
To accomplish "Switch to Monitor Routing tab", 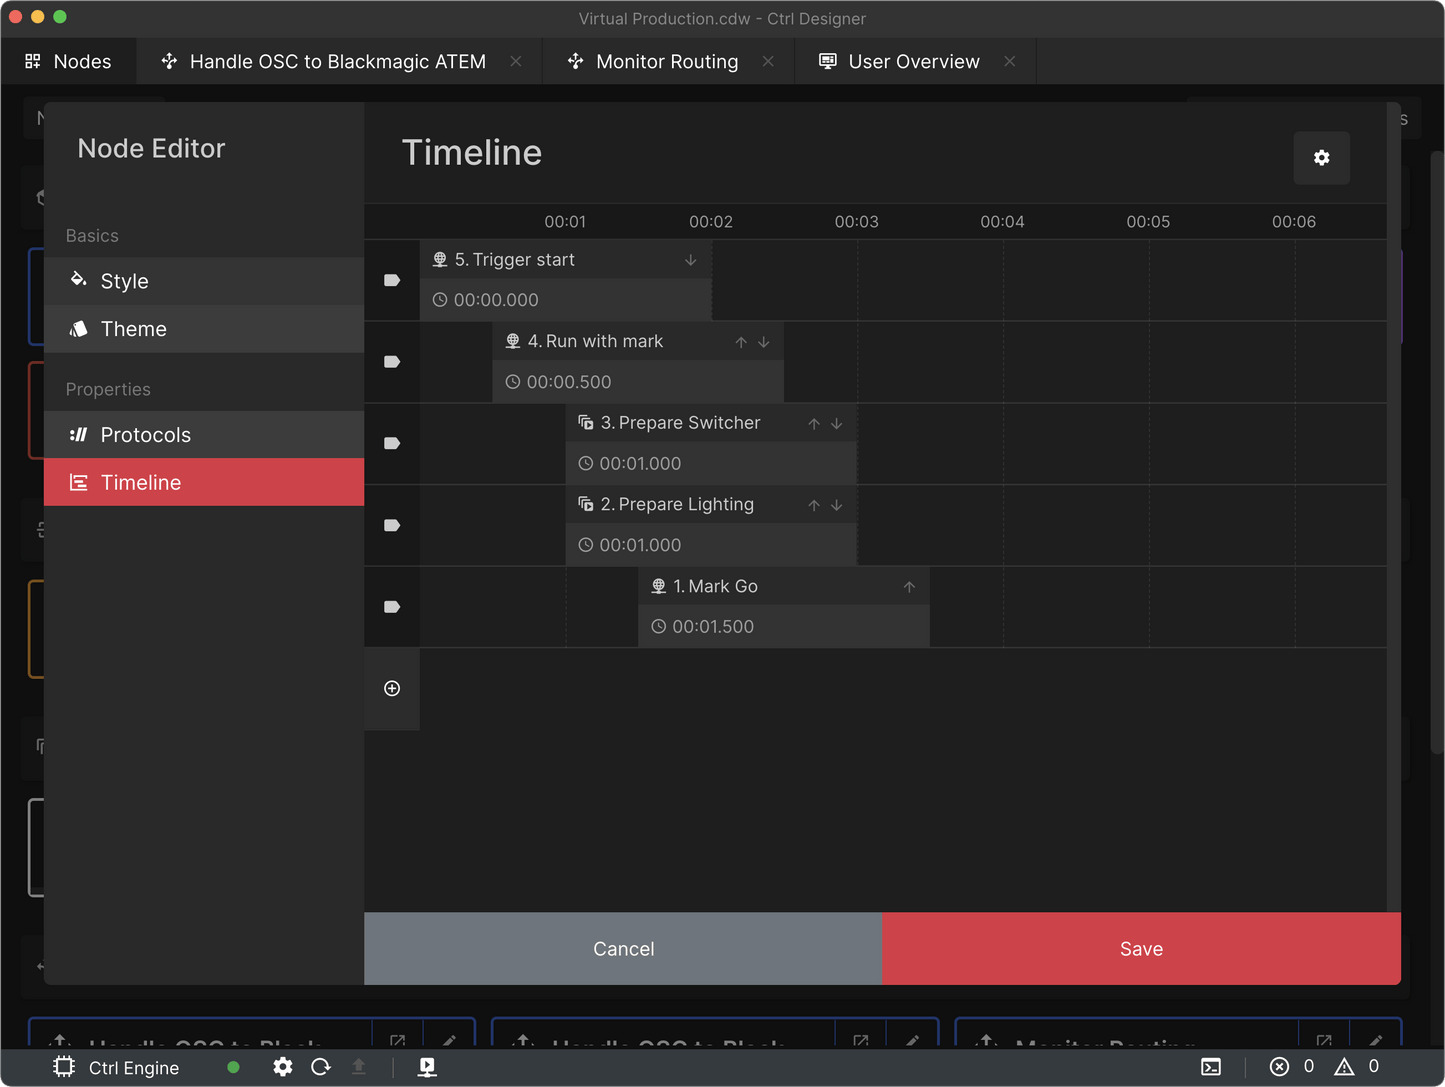I will coord(666,62).
